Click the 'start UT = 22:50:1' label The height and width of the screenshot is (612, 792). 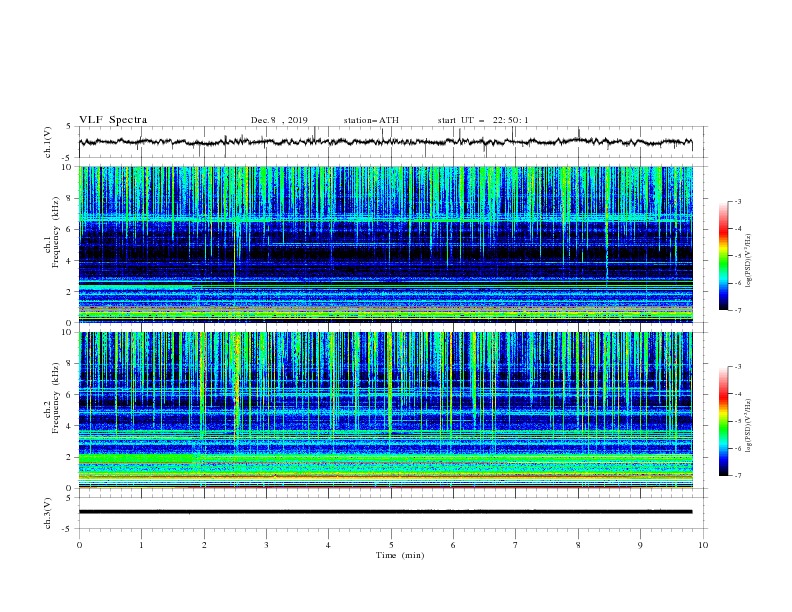click(483, 120)
